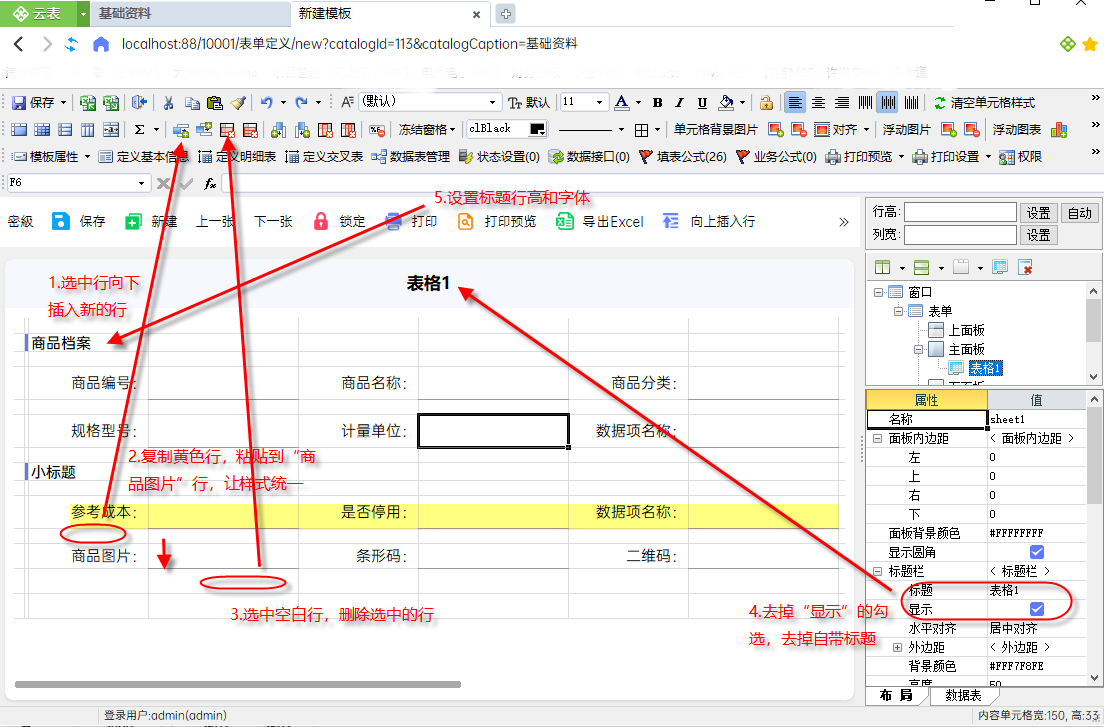Viewport: 1104px width, 727px height.
Task: Toggle align left button
Action: [795, 103]
